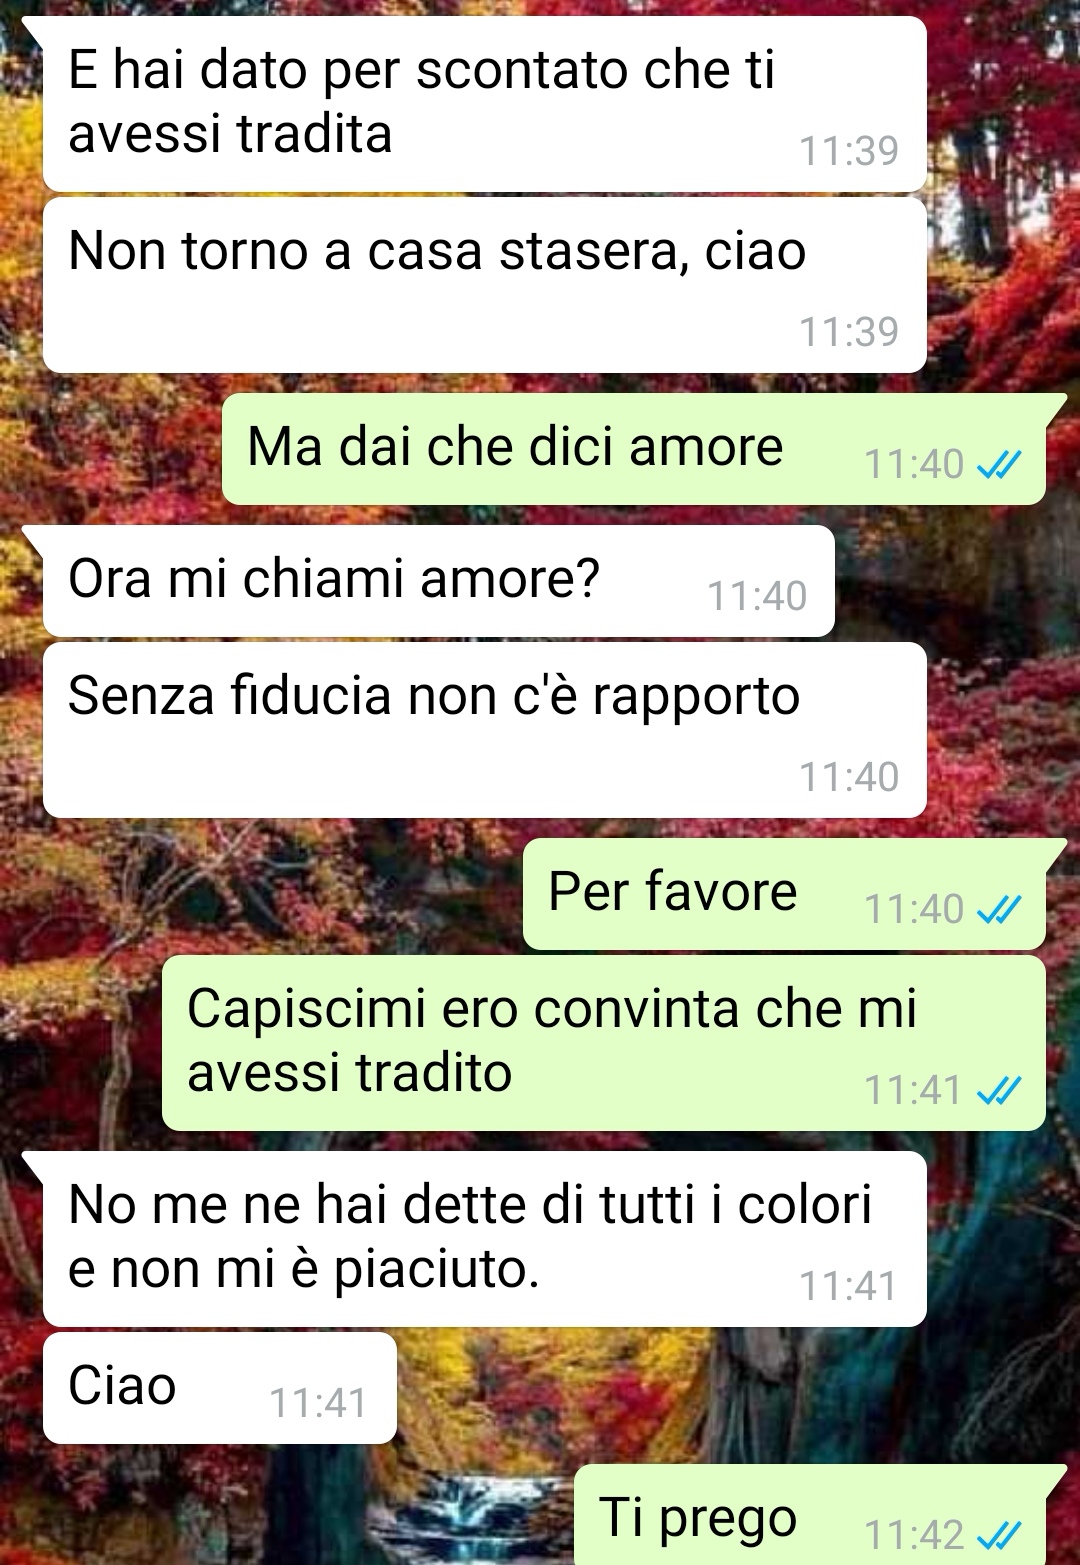Tap 'No me ne hai dette di tutti i colori' message

coord(485,1239)
